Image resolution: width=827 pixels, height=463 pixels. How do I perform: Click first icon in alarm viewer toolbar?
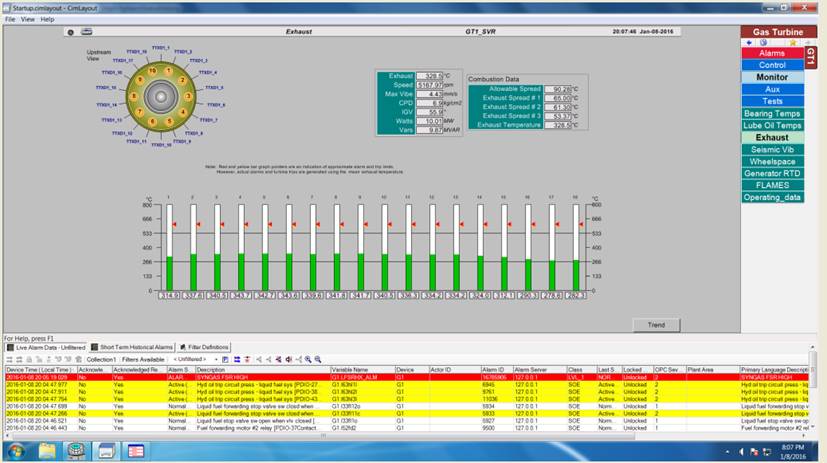click(x=9, y=359)
